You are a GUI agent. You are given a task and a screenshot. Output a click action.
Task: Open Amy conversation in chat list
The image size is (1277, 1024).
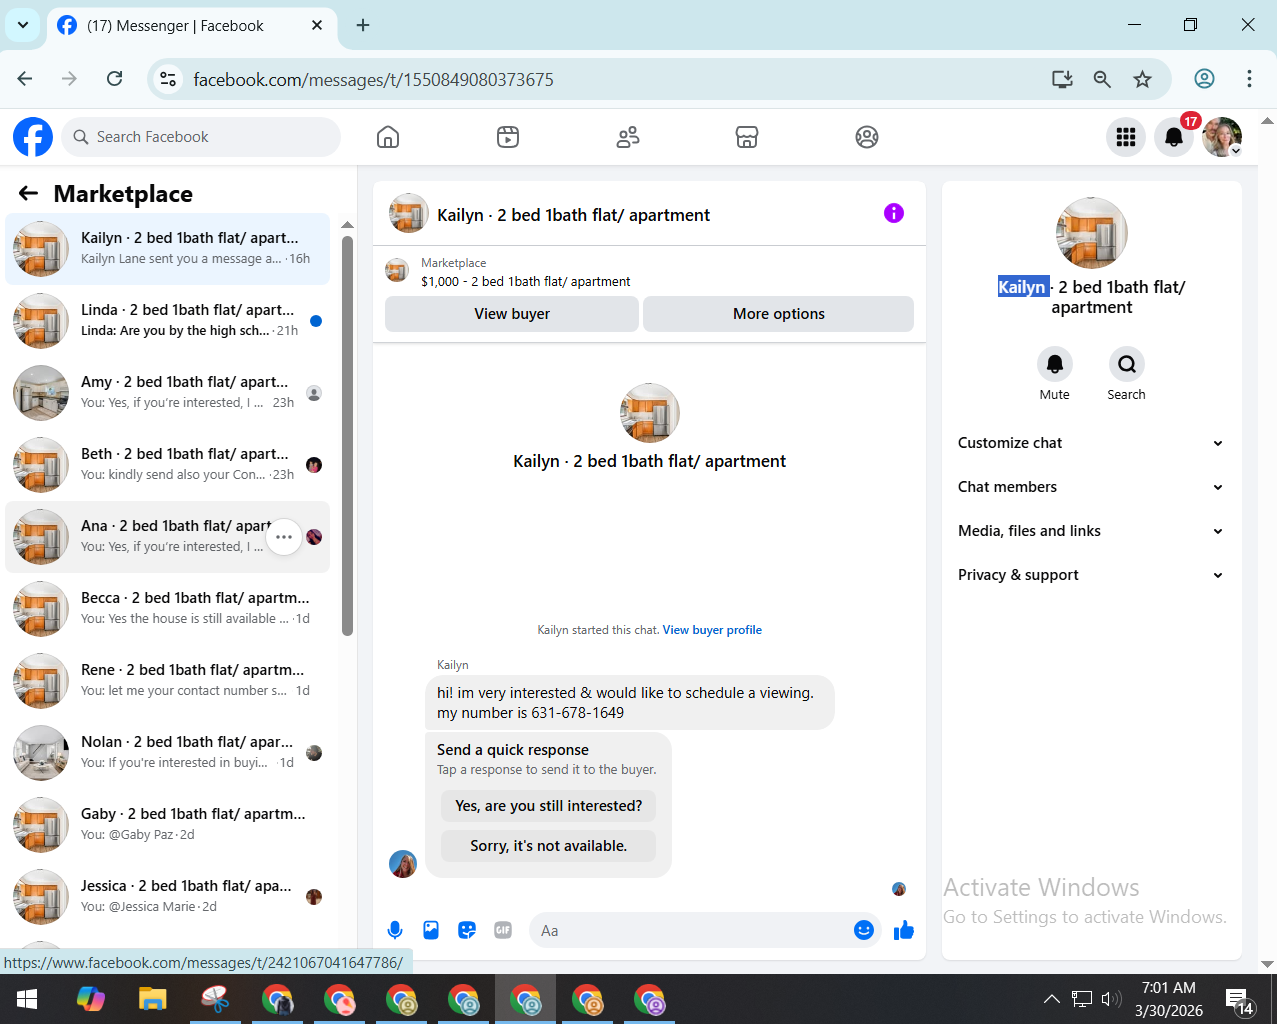pyautogui.click(x=167, y=393)
